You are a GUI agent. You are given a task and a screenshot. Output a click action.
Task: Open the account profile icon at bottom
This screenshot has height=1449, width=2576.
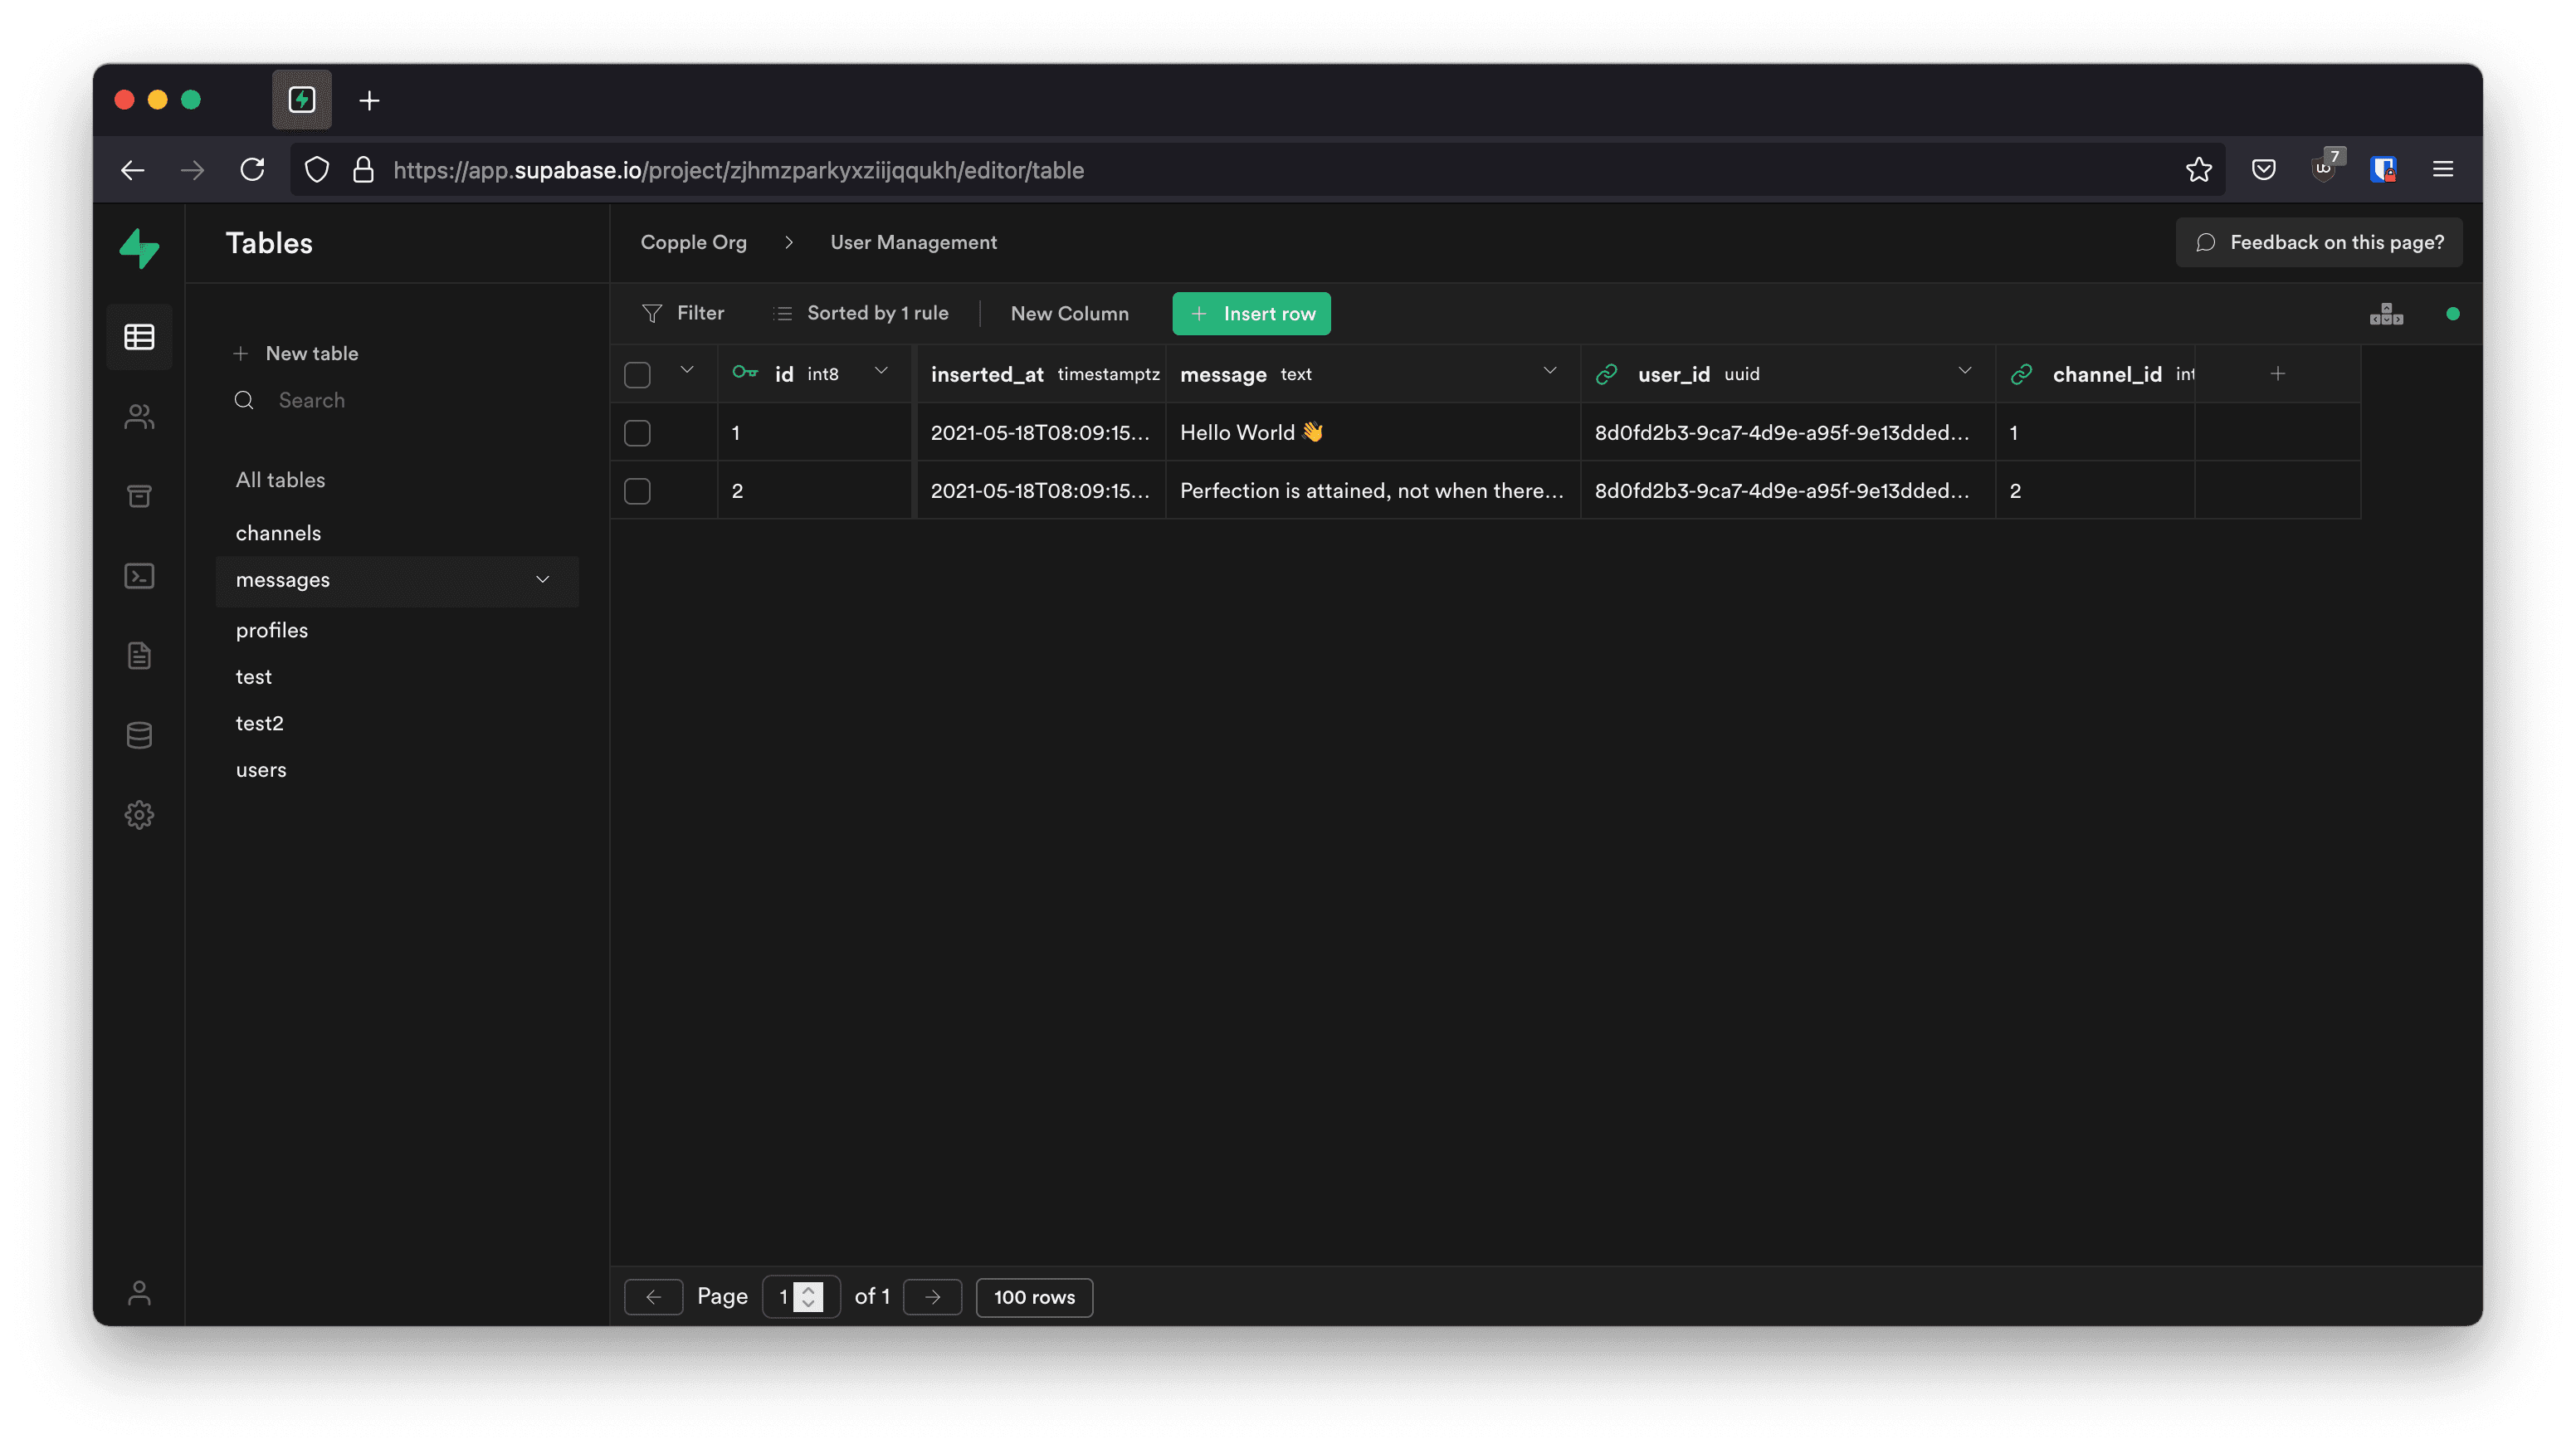point(139,1293)
